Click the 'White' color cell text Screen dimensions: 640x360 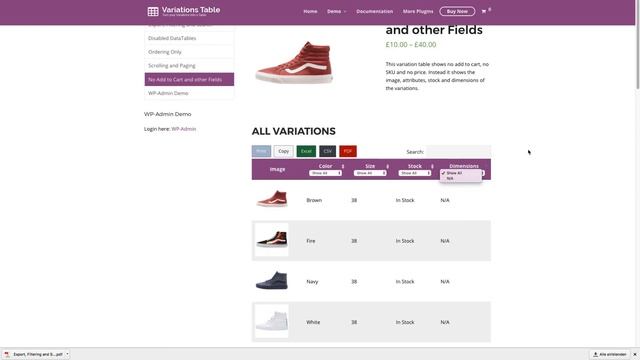click(x=313, y=322)
